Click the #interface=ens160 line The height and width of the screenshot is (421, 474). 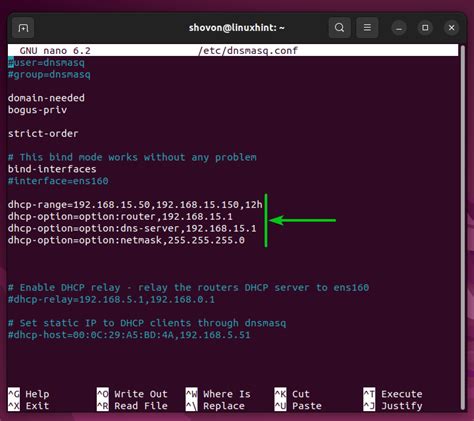coord(58,181)
